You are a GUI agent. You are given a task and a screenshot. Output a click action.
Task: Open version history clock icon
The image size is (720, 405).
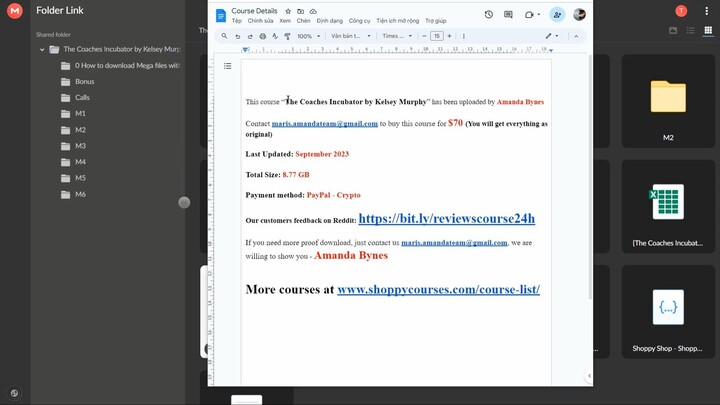pos(488,14)
